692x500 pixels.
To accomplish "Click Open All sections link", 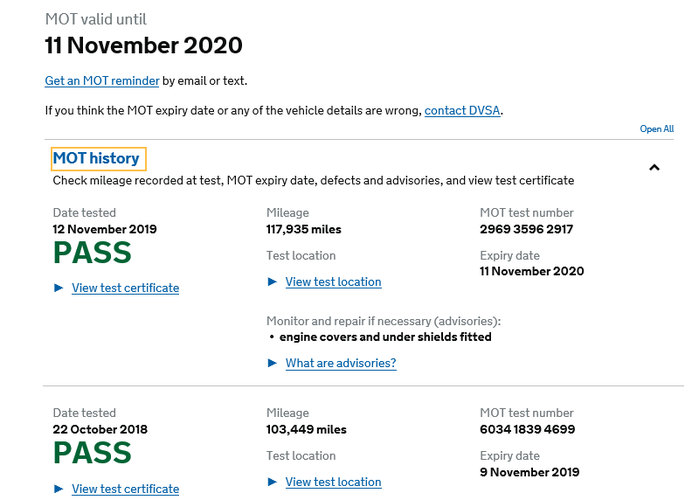I will coord(657,129).
